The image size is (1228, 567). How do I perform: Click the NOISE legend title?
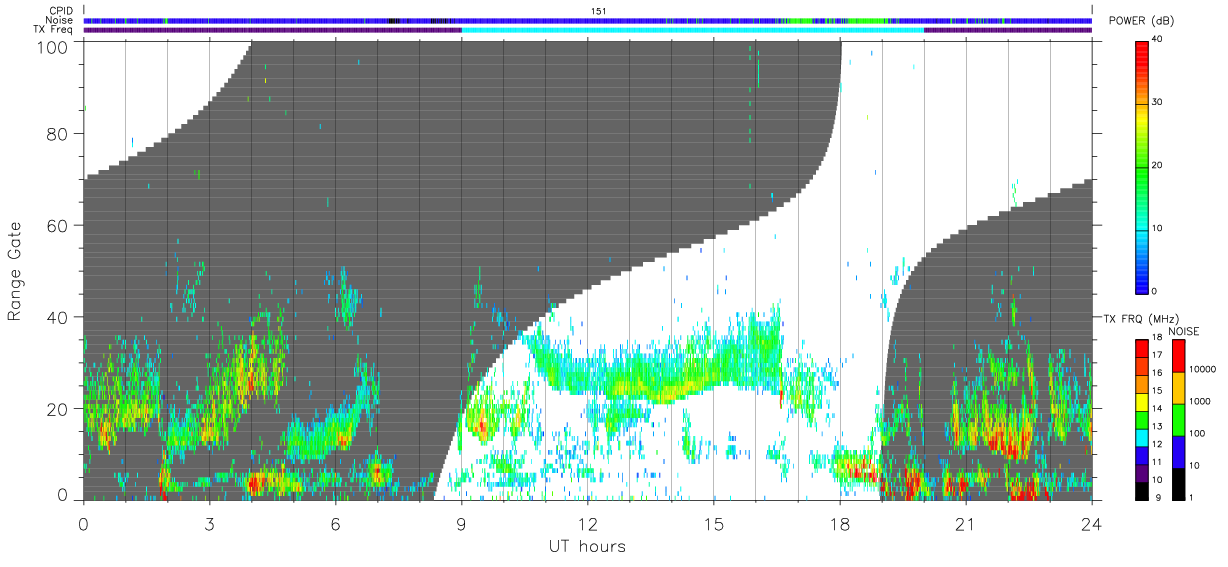click(1183, 331)
